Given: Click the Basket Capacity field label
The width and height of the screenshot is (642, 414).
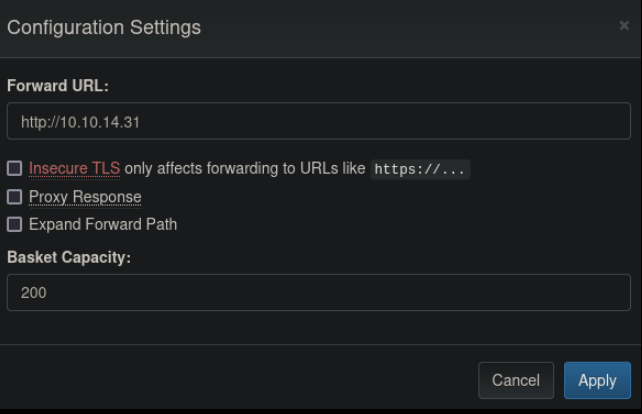Looking at the screenshot, I should [69, 257].
